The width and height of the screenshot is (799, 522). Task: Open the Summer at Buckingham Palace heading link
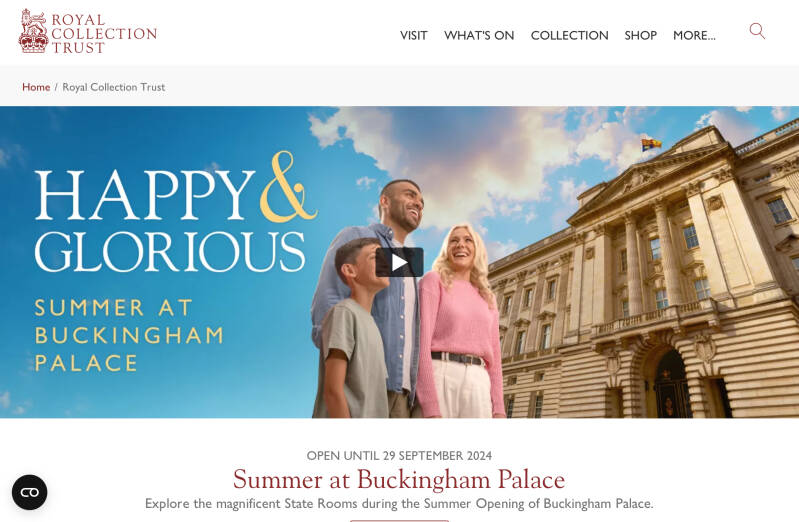point(399,479)
